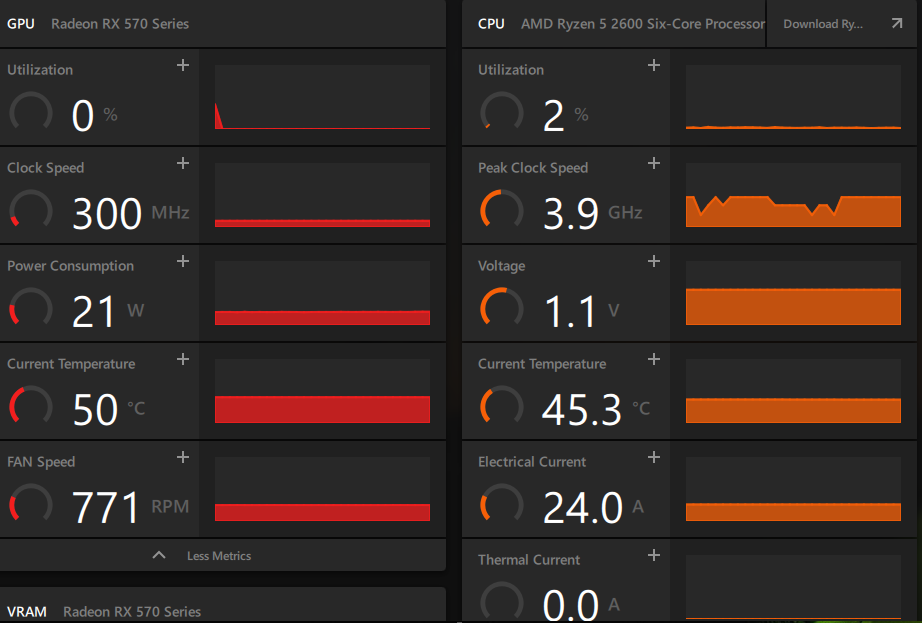Click the 'FAN Speed' label

(x=41, y=462)
